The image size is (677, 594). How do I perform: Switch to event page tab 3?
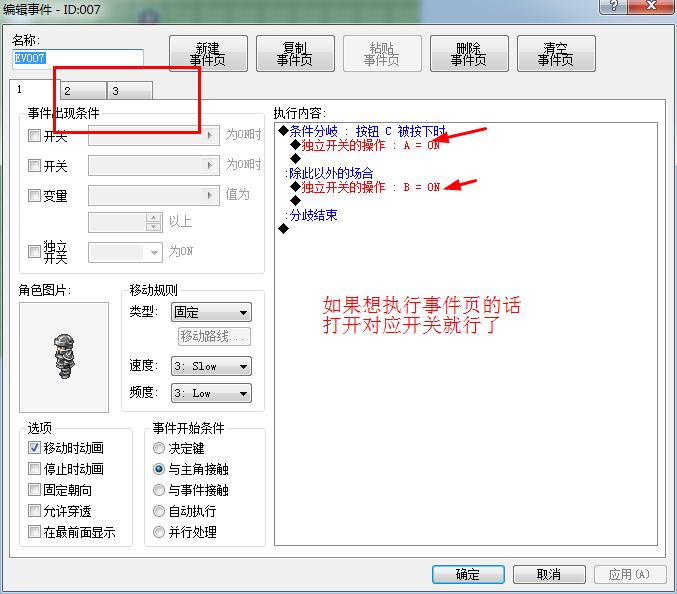(x=130, y=91)
